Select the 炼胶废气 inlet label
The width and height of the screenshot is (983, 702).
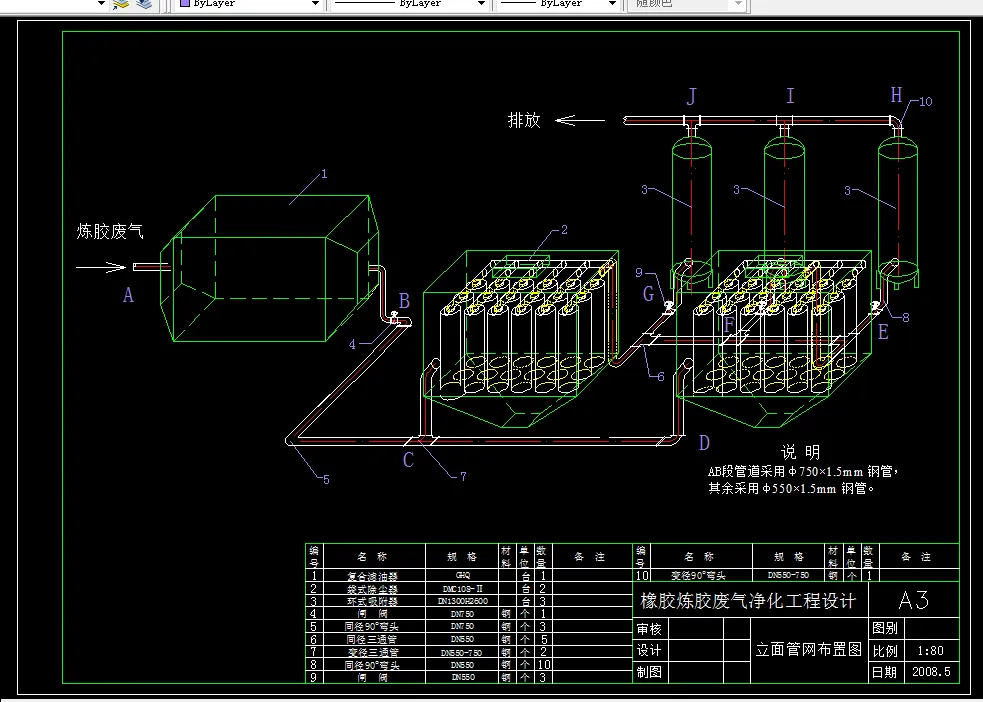click(x=110, y=231)
